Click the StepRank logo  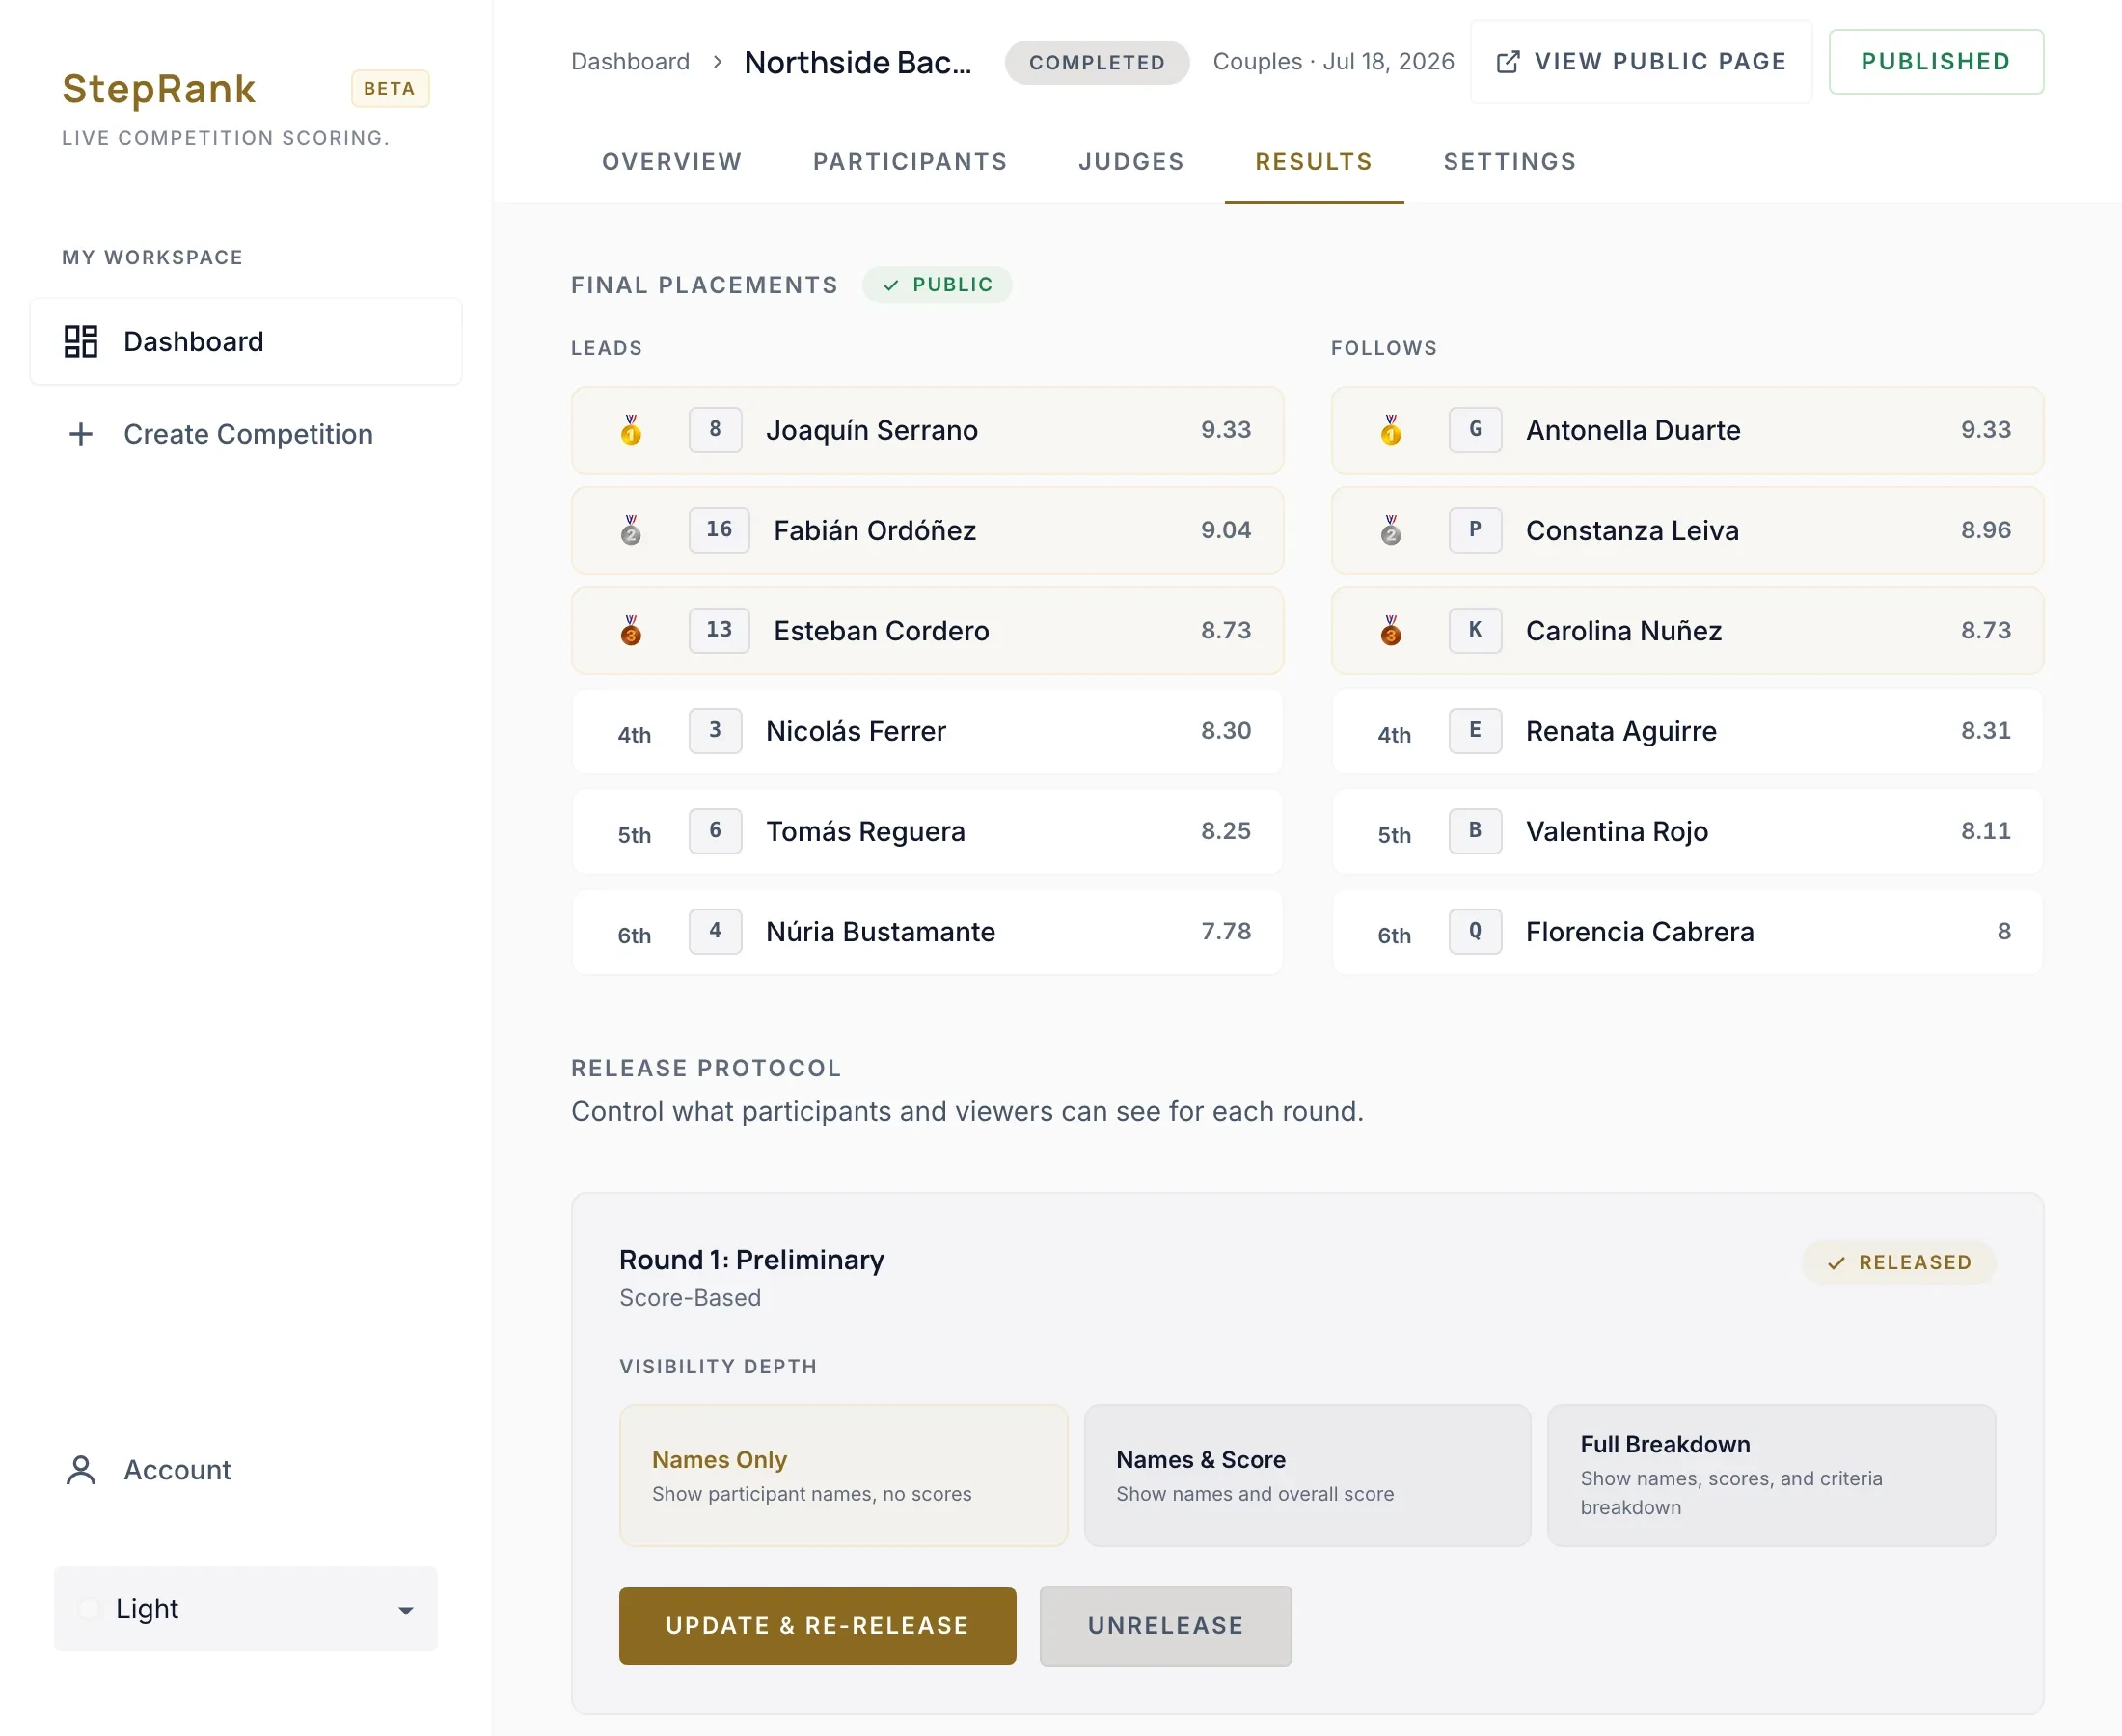click(159, 89)
